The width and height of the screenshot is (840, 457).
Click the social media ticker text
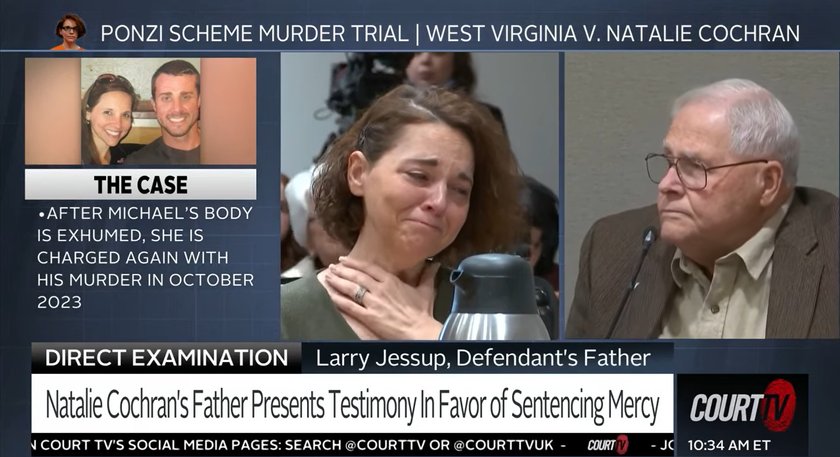(299, 445)
